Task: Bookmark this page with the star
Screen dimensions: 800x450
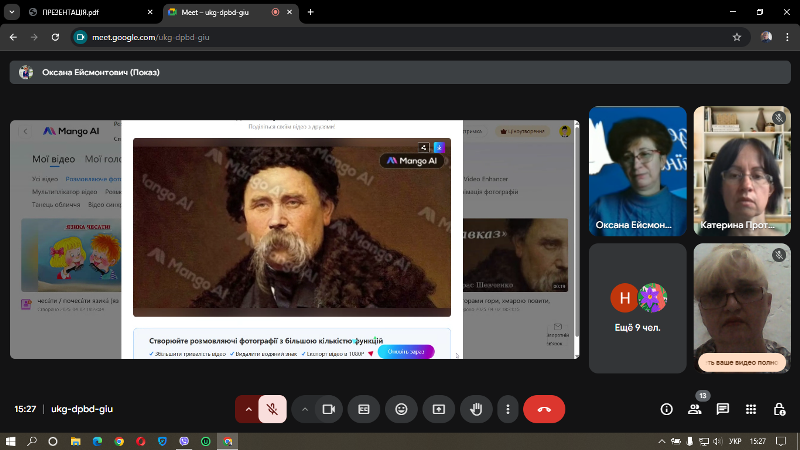Action: point(737,37)
